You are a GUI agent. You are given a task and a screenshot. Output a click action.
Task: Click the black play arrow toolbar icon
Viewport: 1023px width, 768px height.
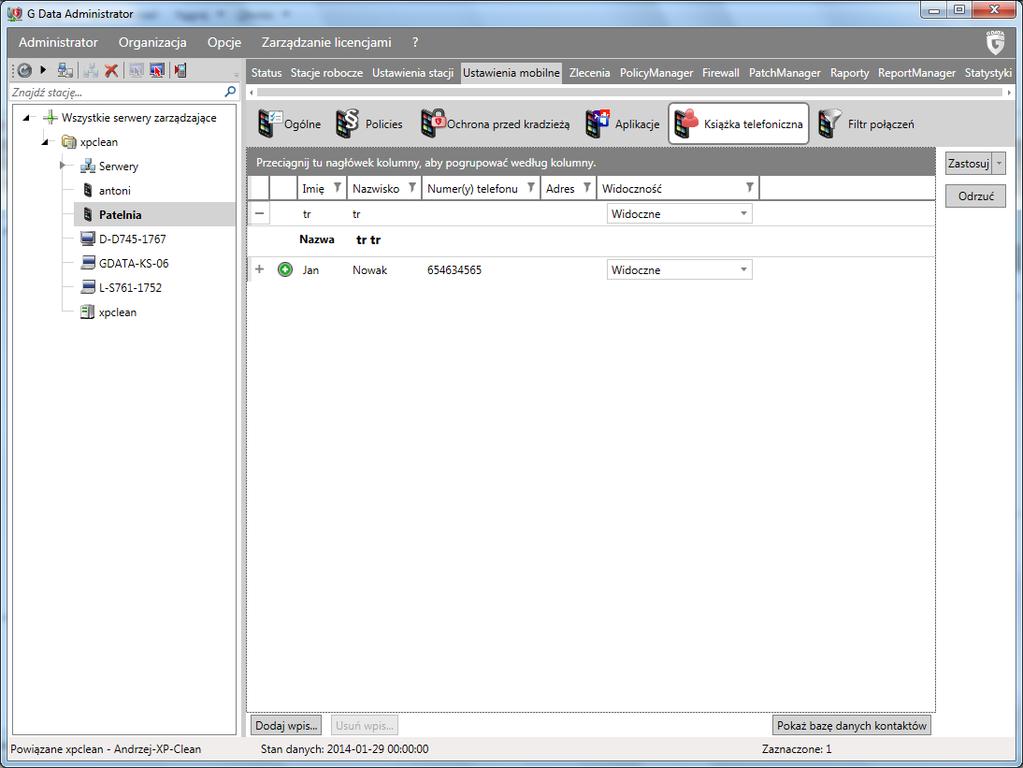43,69
